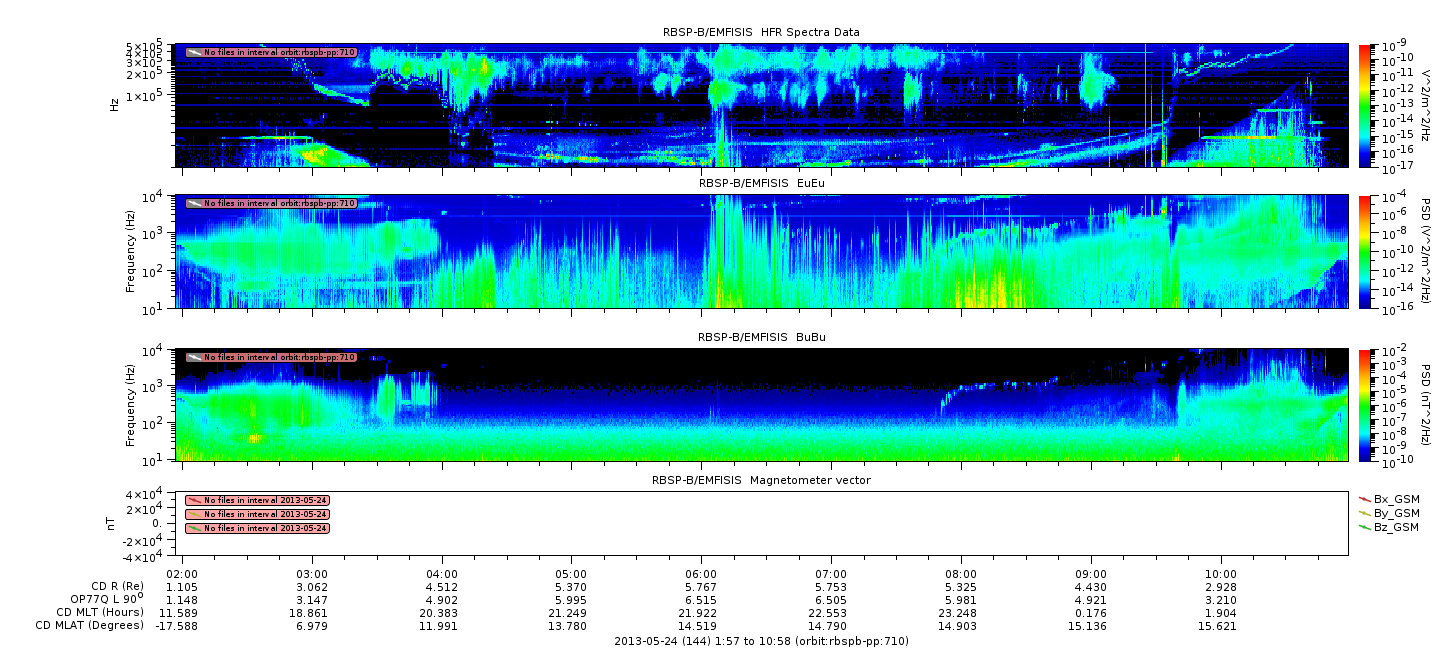The height and width of the screenshot is (658, 1447).
Task: Click the green-line icon in the magnetometer warning badge
Action: [x=194, y=528]
